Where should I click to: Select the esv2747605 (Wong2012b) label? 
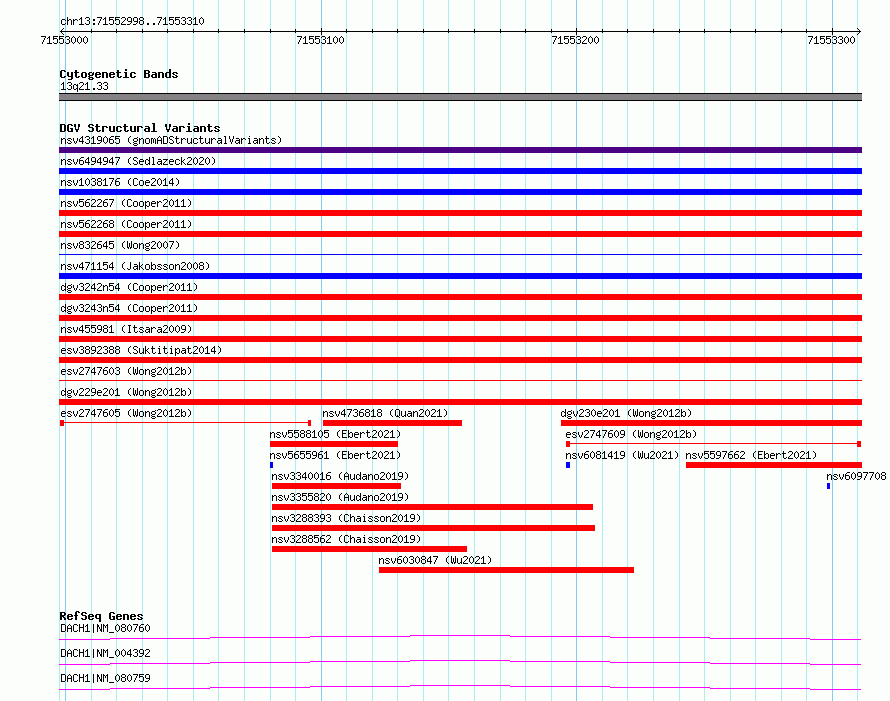126,413
